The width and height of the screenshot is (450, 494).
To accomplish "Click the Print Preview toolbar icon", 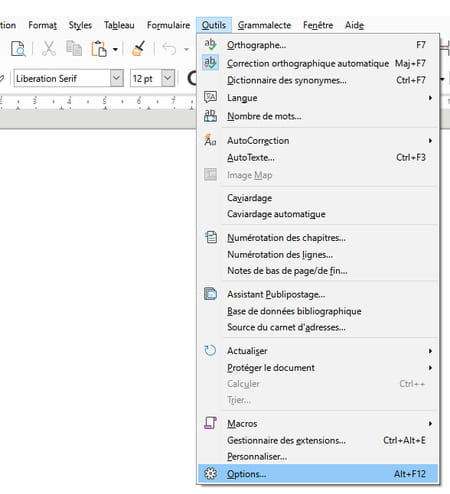I will (18, 49).
